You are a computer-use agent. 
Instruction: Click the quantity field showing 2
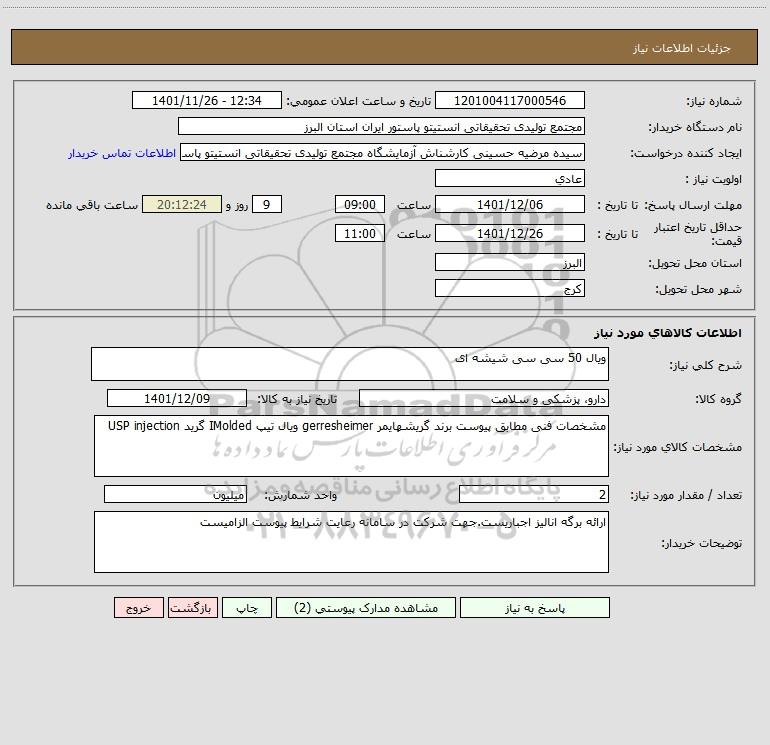pos(534,495)
